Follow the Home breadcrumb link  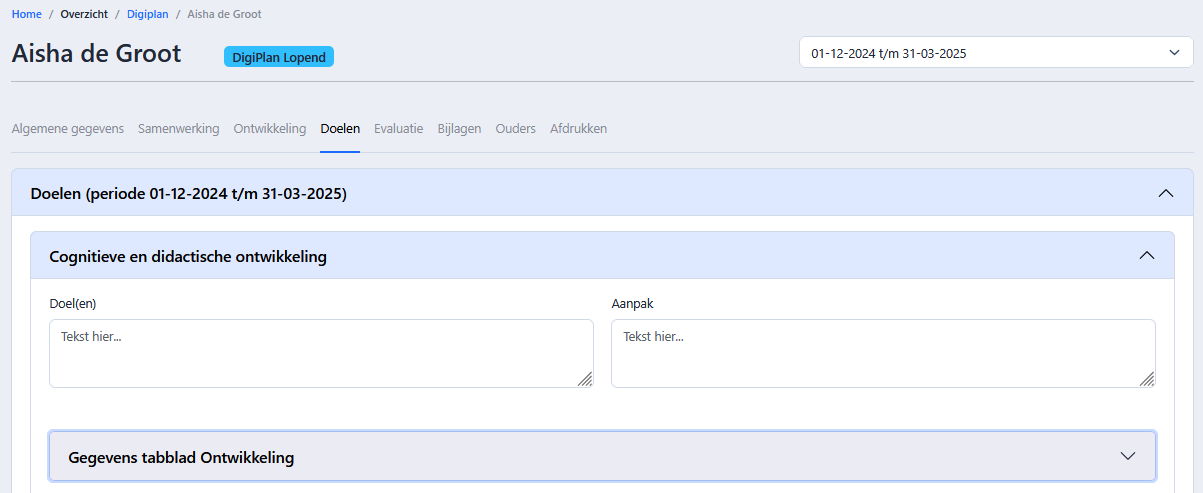pos(27,15)
